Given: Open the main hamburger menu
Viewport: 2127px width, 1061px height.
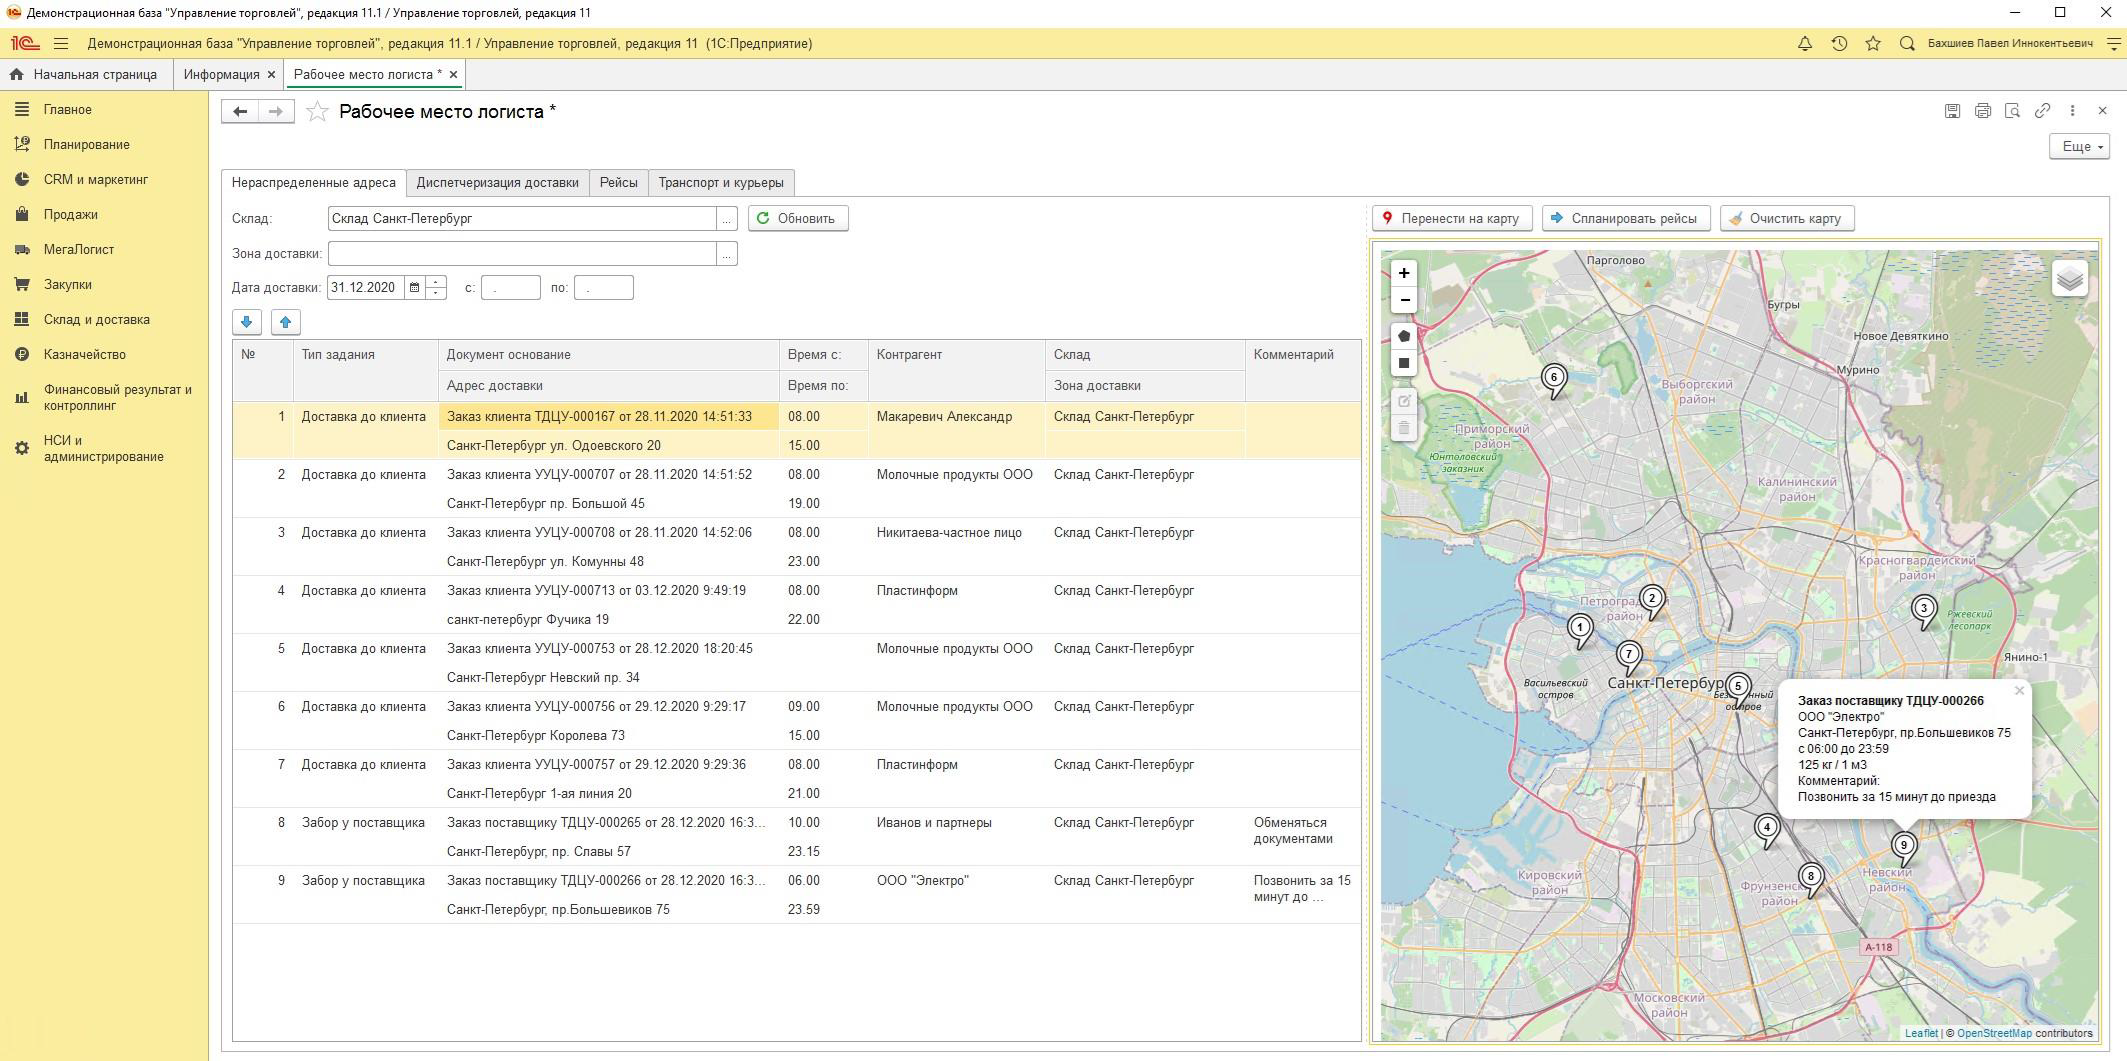Looking at the screenshot, I should (61, 44).
